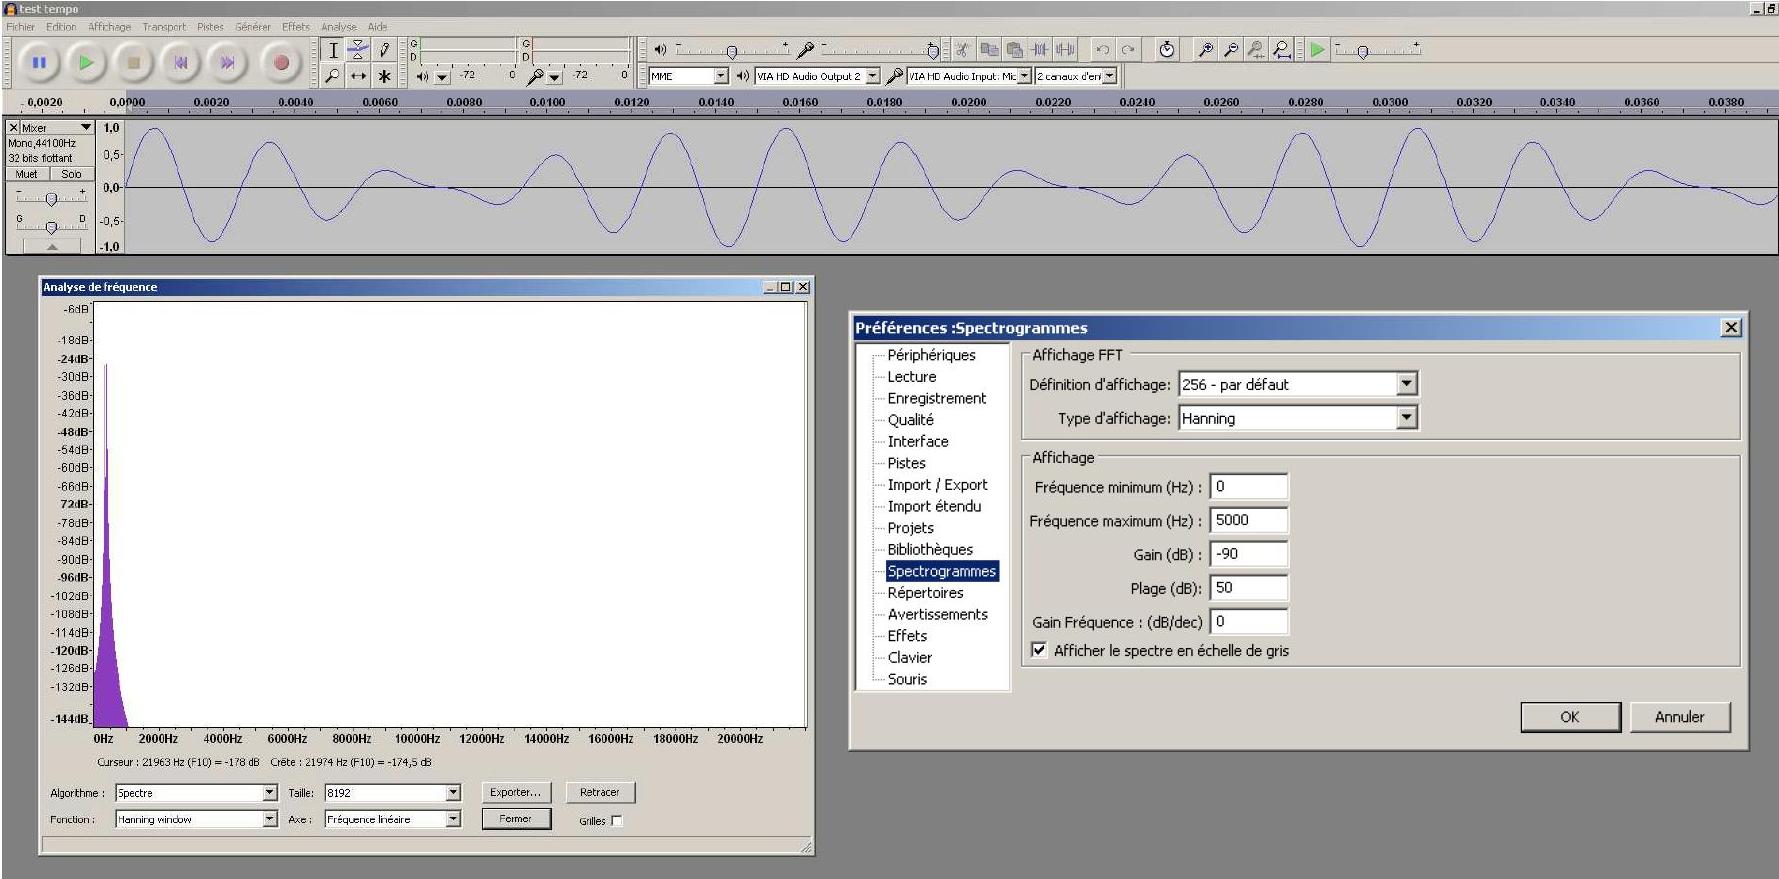1779x879 pixels.
Task: Click the output volume slider handle
Action: click(732, 51)
